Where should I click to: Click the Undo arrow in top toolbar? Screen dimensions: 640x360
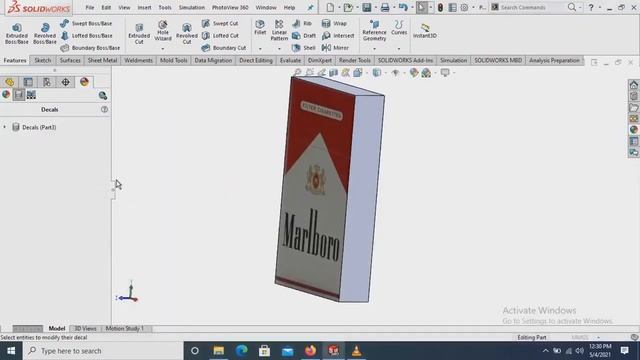pos(403,7)
